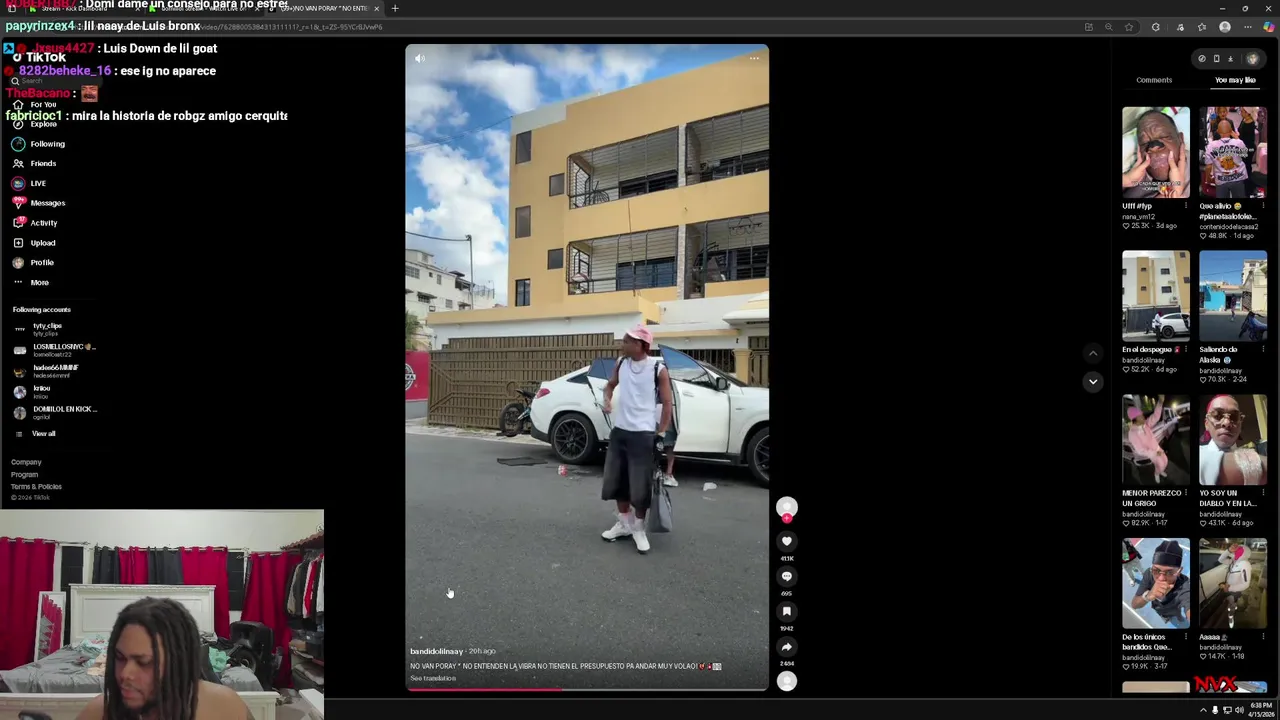
Task: Like the video with the heart icon
Action: coord(787,541)
